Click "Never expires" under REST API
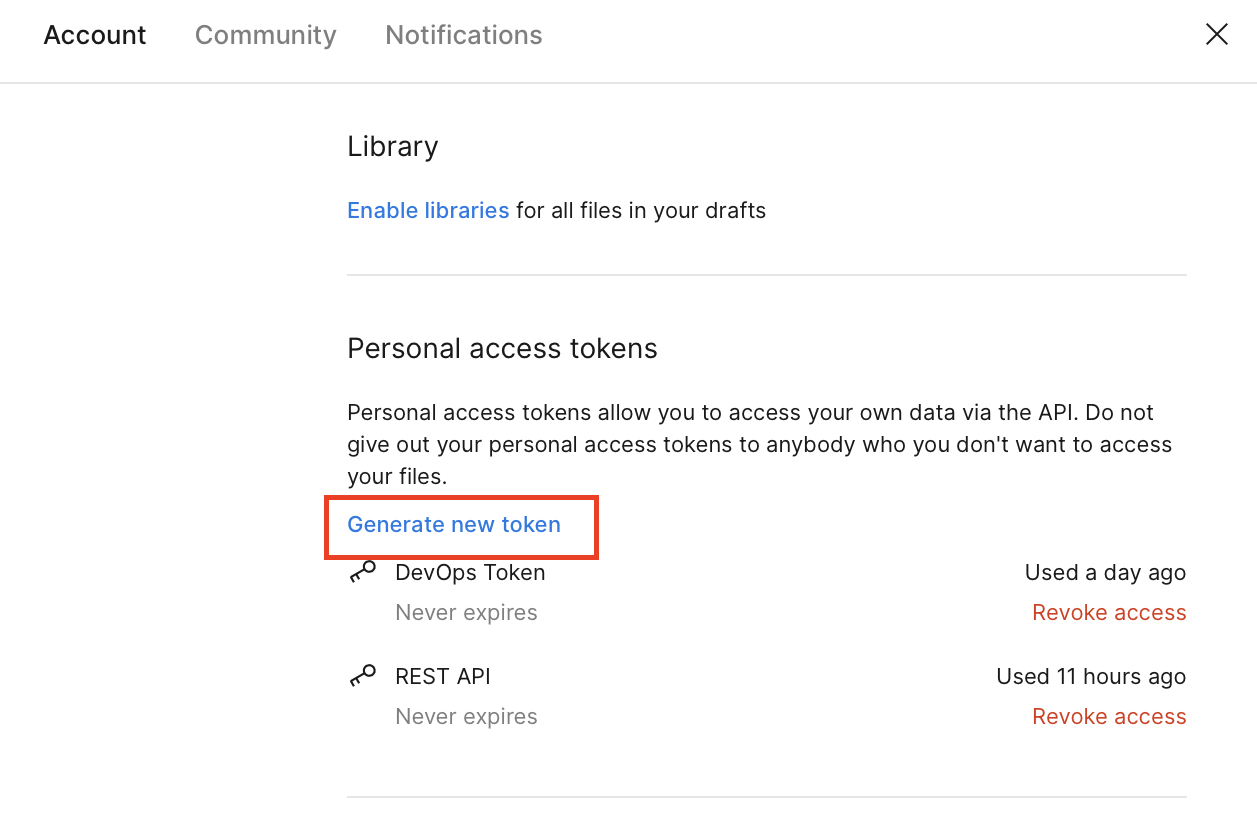The width and height of the screenshot is (1257, 825). [x=466, y=716]
